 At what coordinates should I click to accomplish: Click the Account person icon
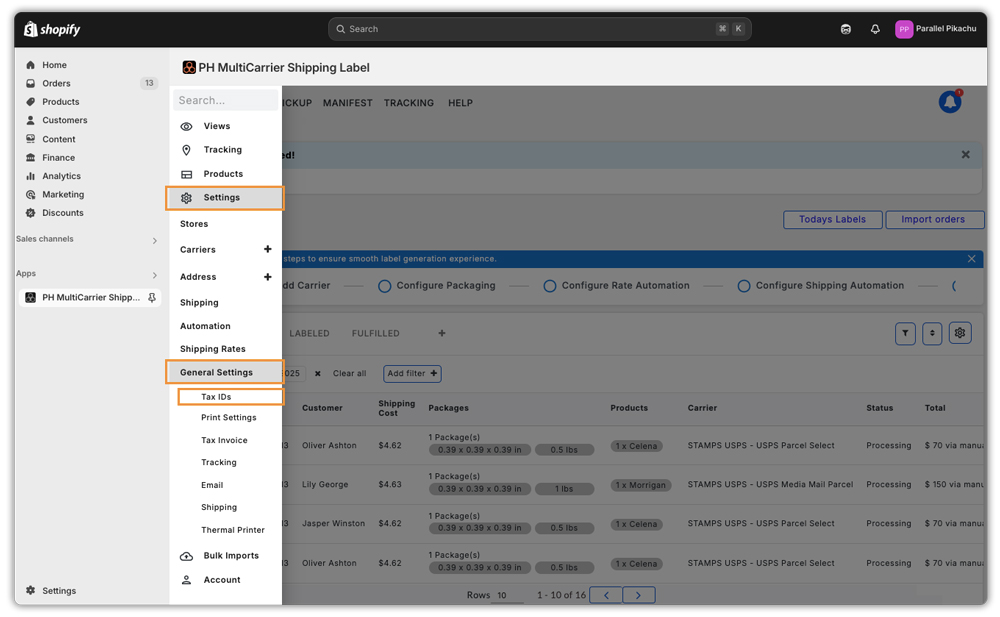pyautogui.click(x=186, y=580)
